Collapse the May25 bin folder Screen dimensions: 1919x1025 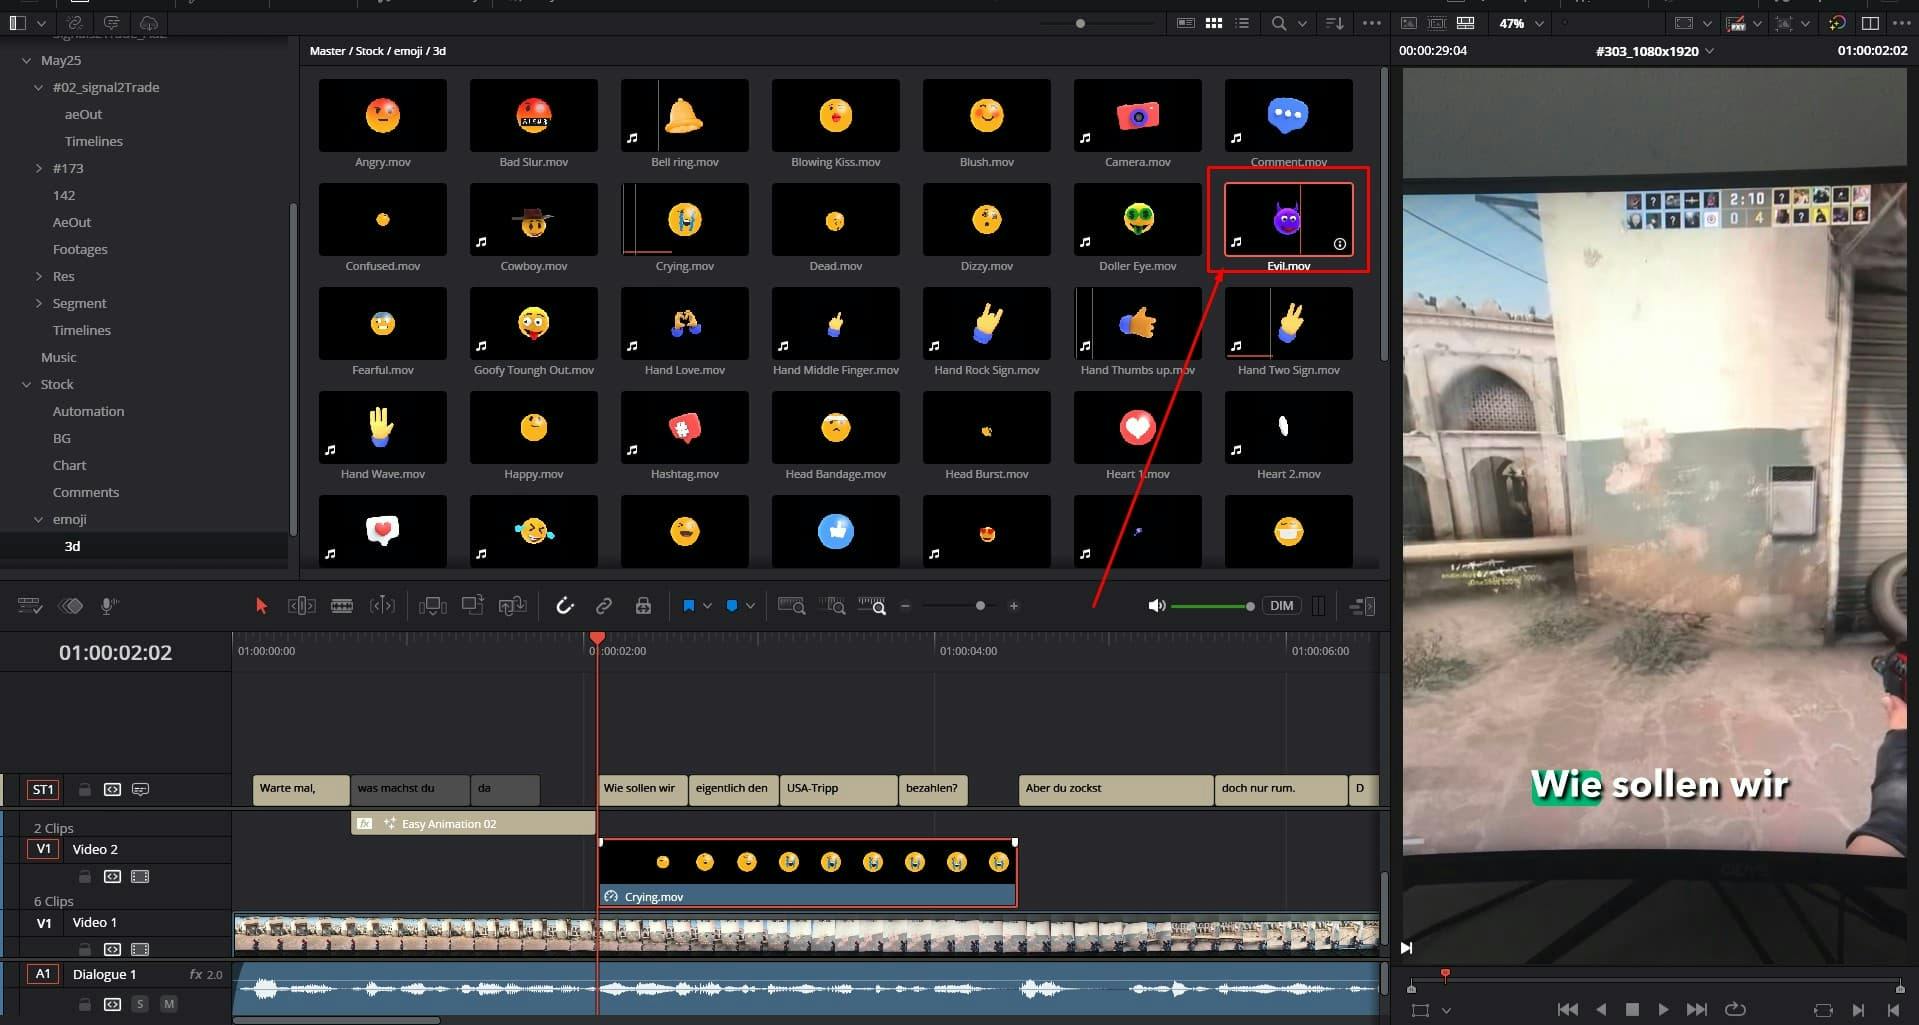point(27,60)
